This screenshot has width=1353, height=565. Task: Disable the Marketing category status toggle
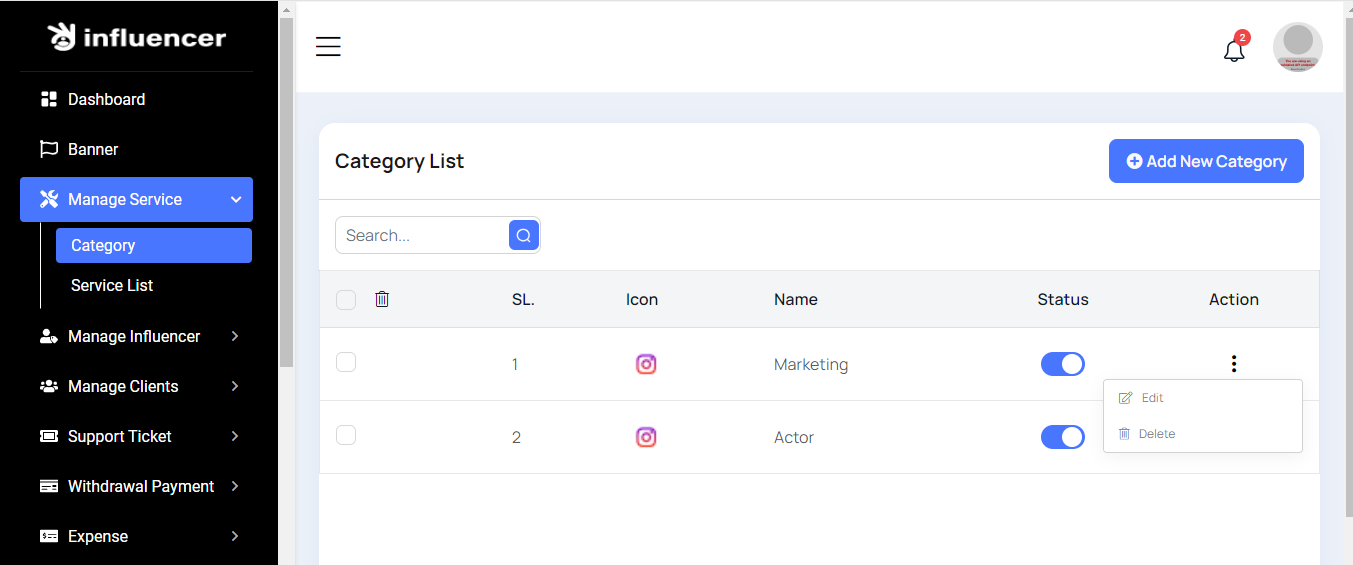tap(1062, 364)
